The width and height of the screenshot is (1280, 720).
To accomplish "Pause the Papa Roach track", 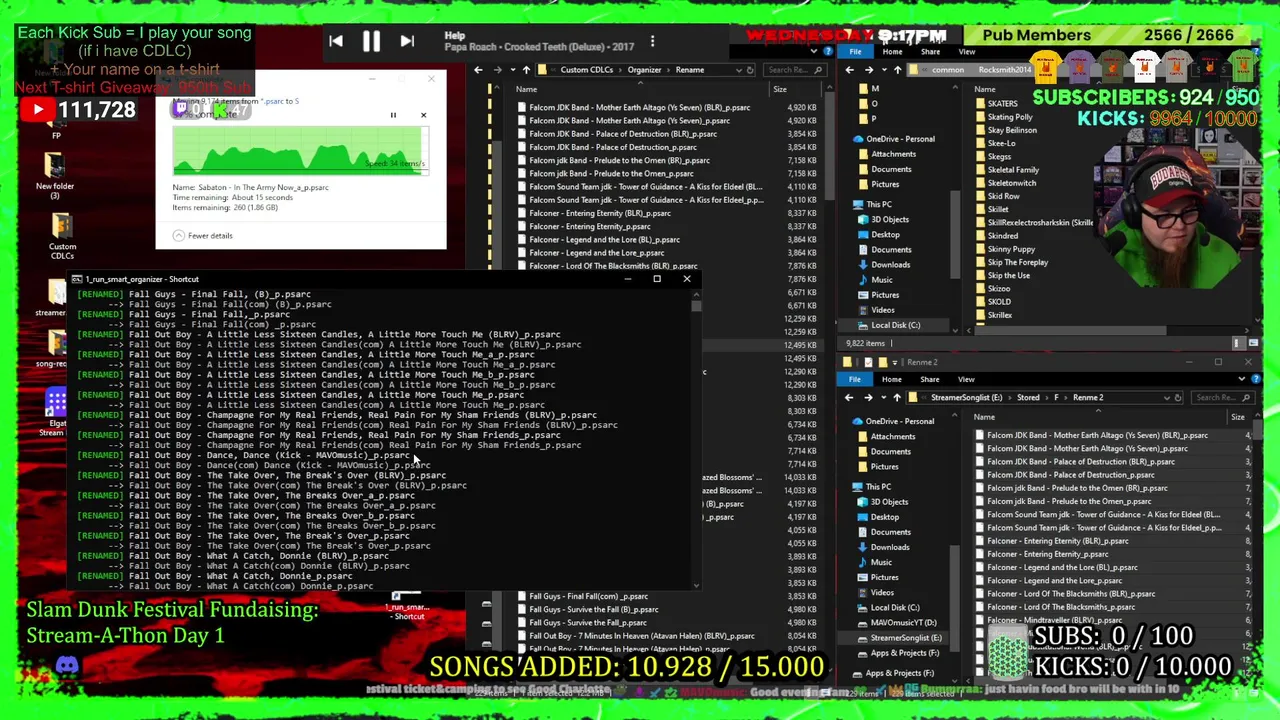I will 371,42.
